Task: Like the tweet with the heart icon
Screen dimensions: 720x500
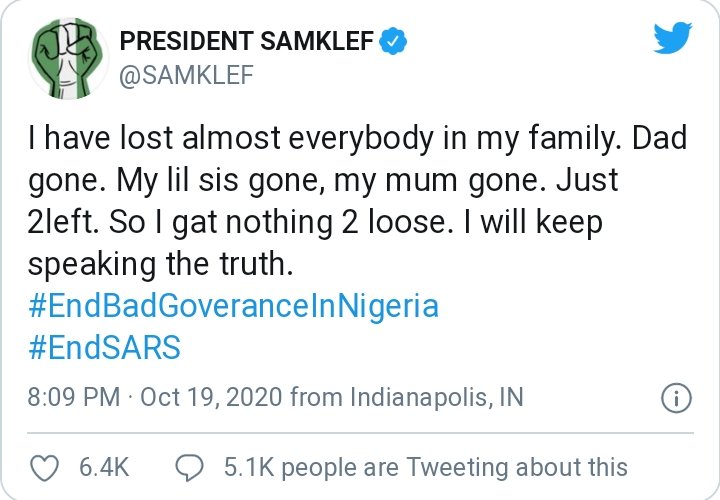Action: 42,466
